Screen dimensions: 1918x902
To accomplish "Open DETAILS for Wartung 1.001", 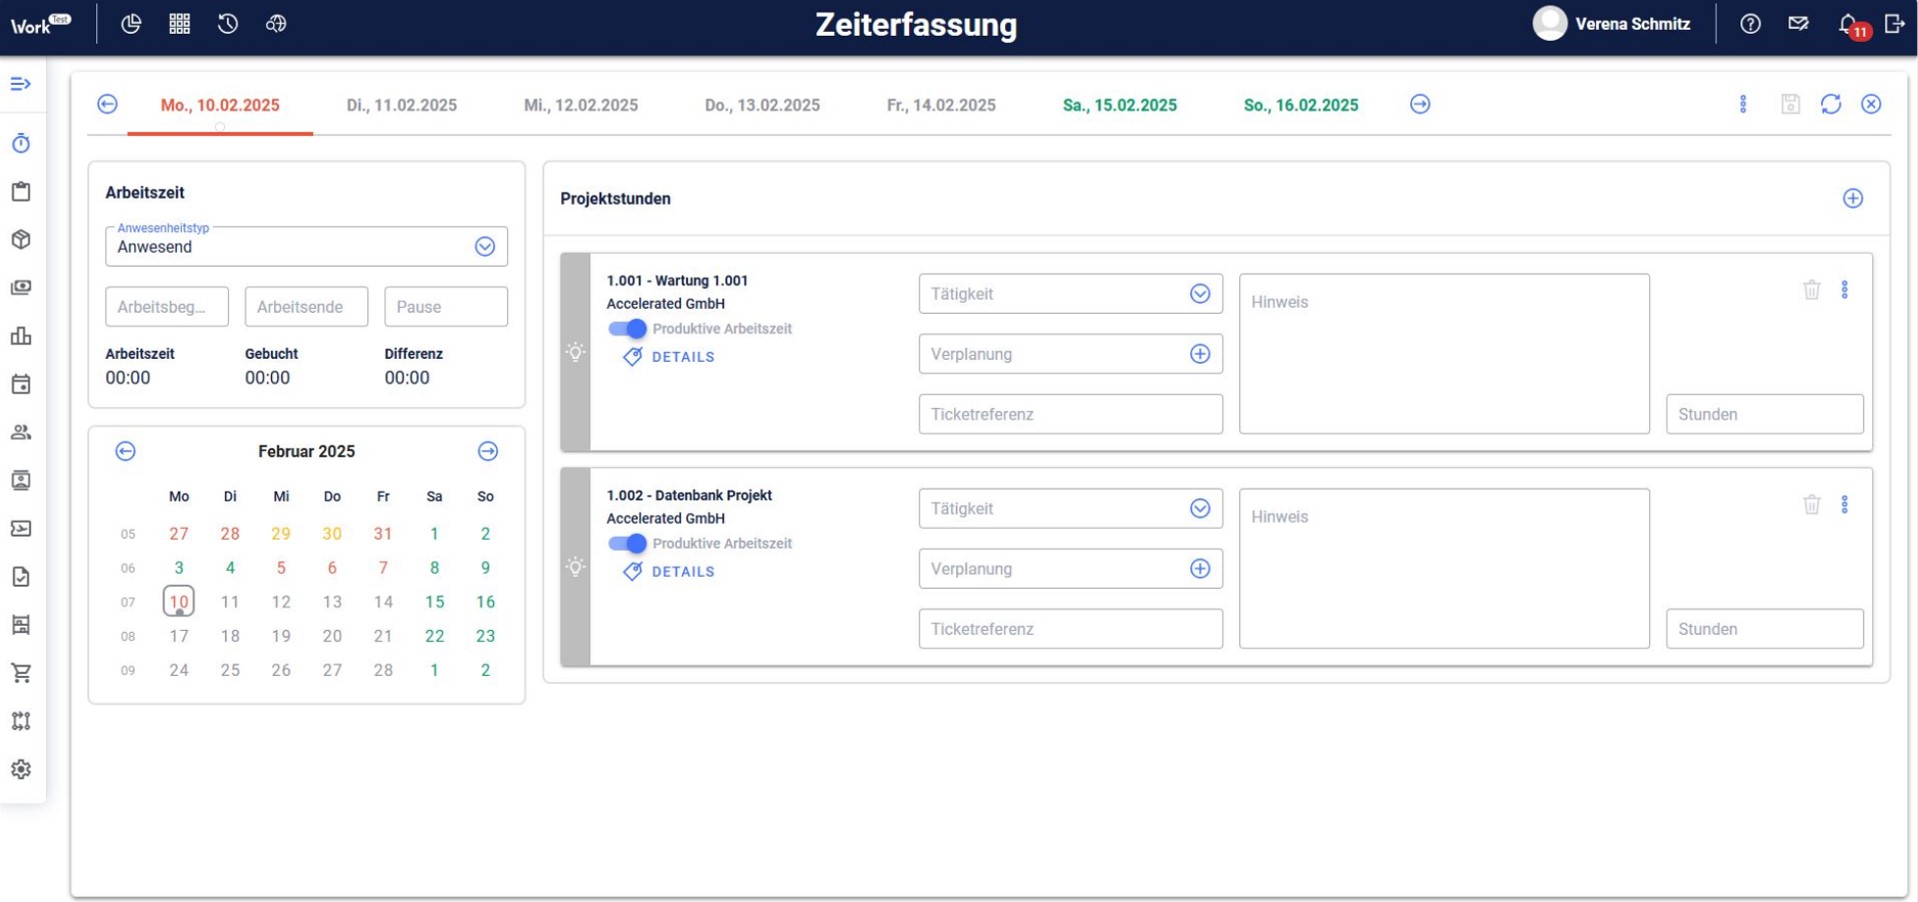I will (669, 357).
